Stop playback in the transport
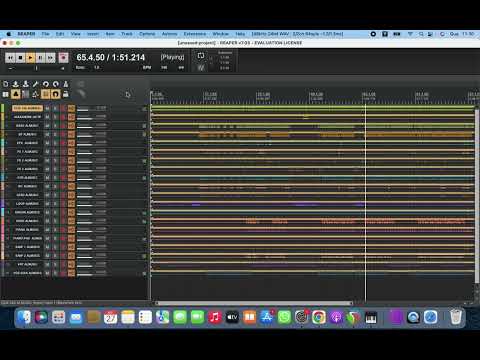 20,58
